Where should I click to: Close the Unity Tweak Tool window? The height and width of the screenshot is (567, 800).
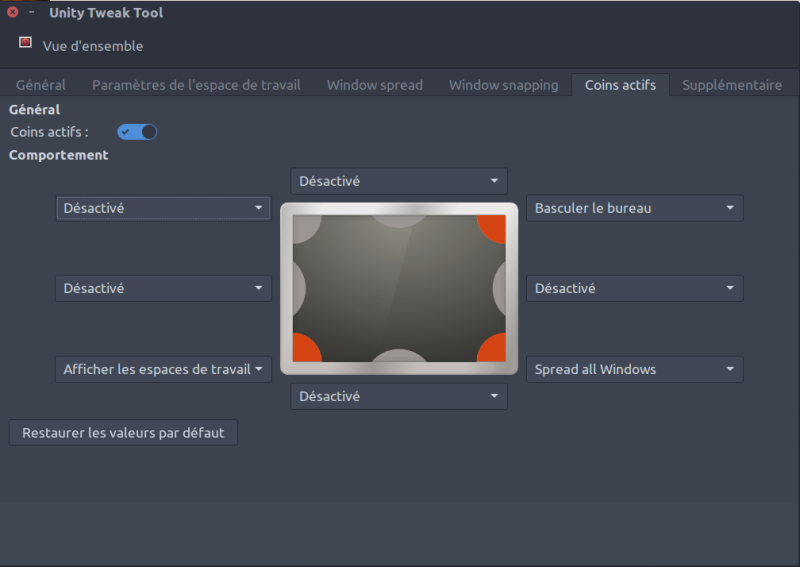click(13, 12)
